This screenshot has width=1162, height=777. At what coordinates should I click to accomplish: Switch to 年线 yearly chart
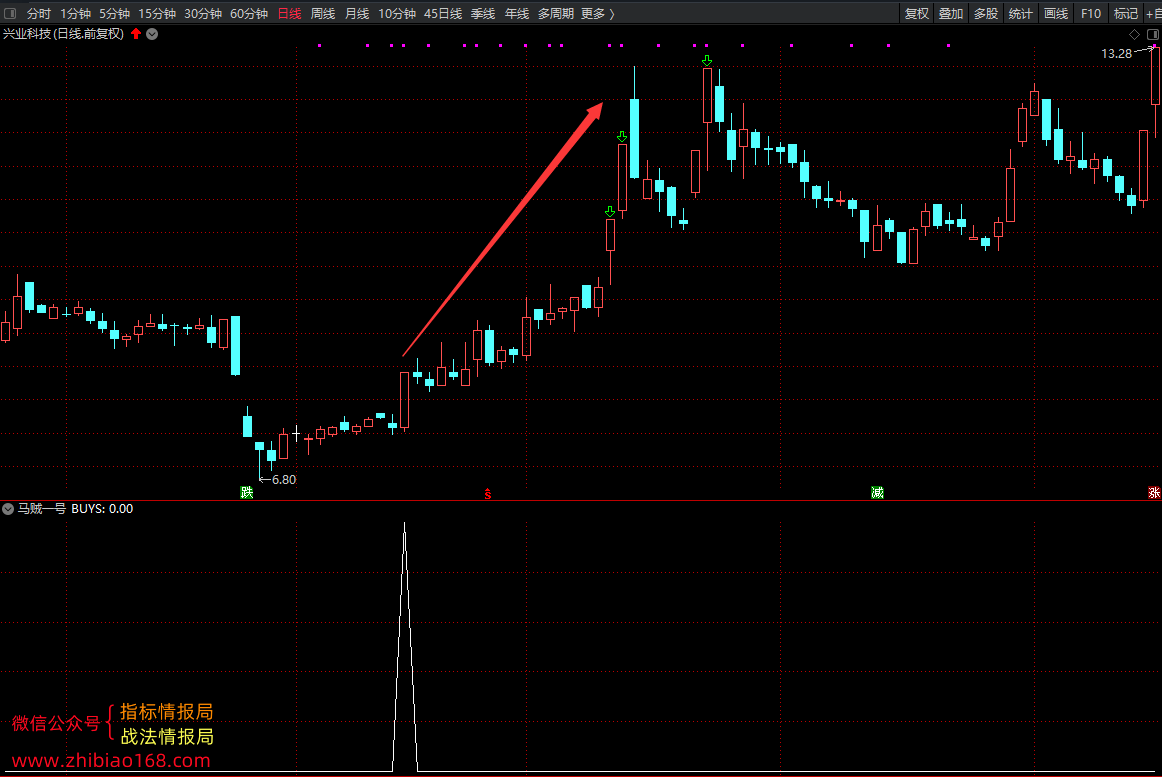517,13
